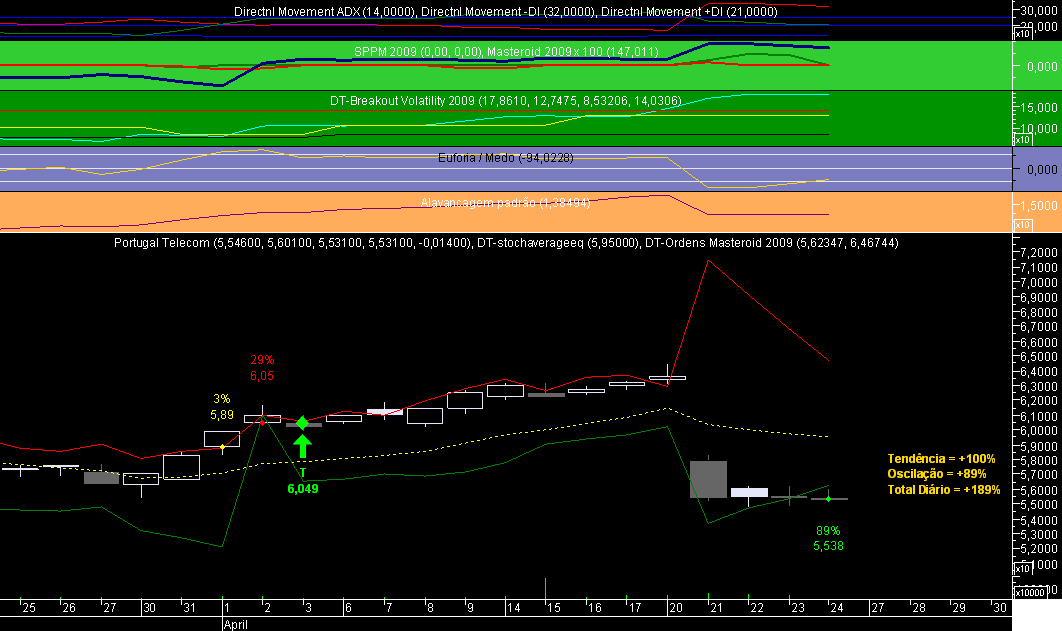Select the 6,0000 price axis label
The width and height of the screenshot is (1062, 631).
(x=1038, y=431)
